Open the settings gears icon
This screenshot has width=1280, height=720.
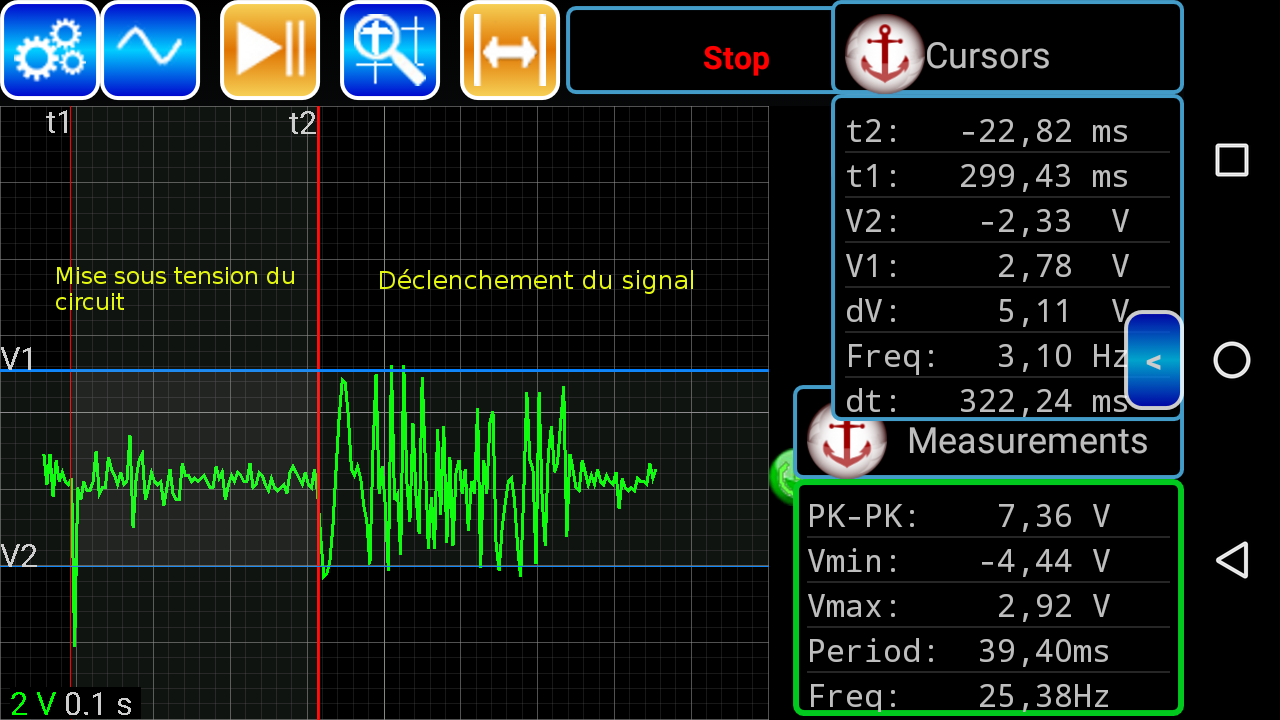50,50
